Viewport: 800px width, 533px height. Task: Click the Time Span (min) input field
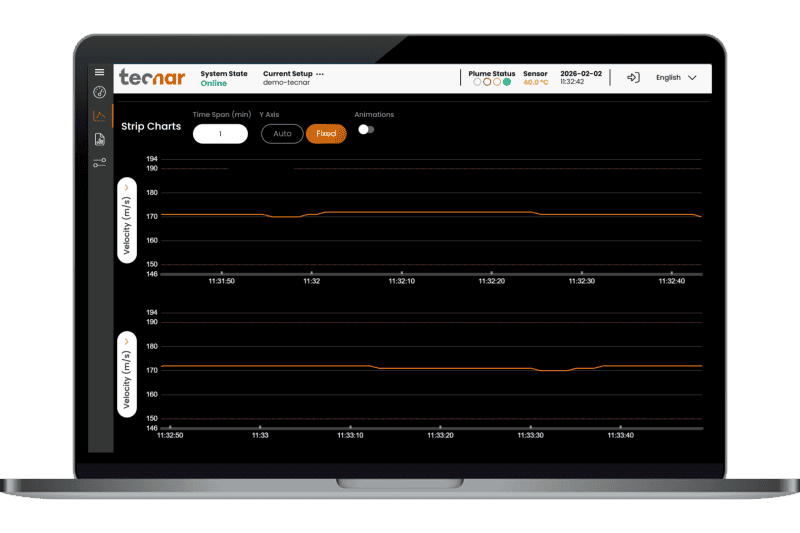[220, 133]
